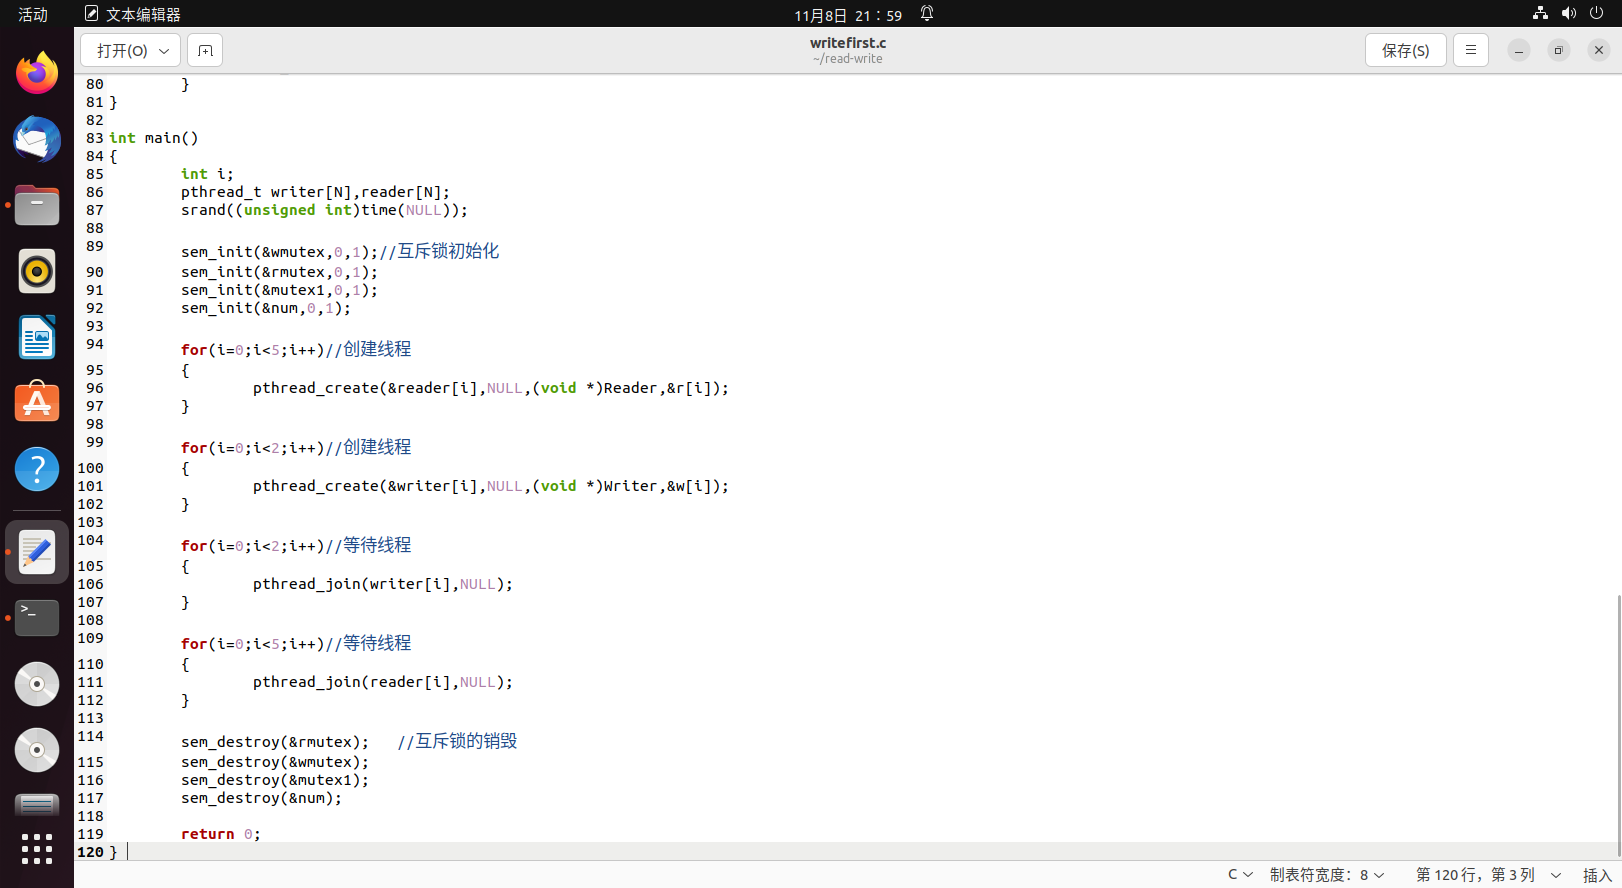Click the //互斥锁初始化 comment

(x=439, y=251)
